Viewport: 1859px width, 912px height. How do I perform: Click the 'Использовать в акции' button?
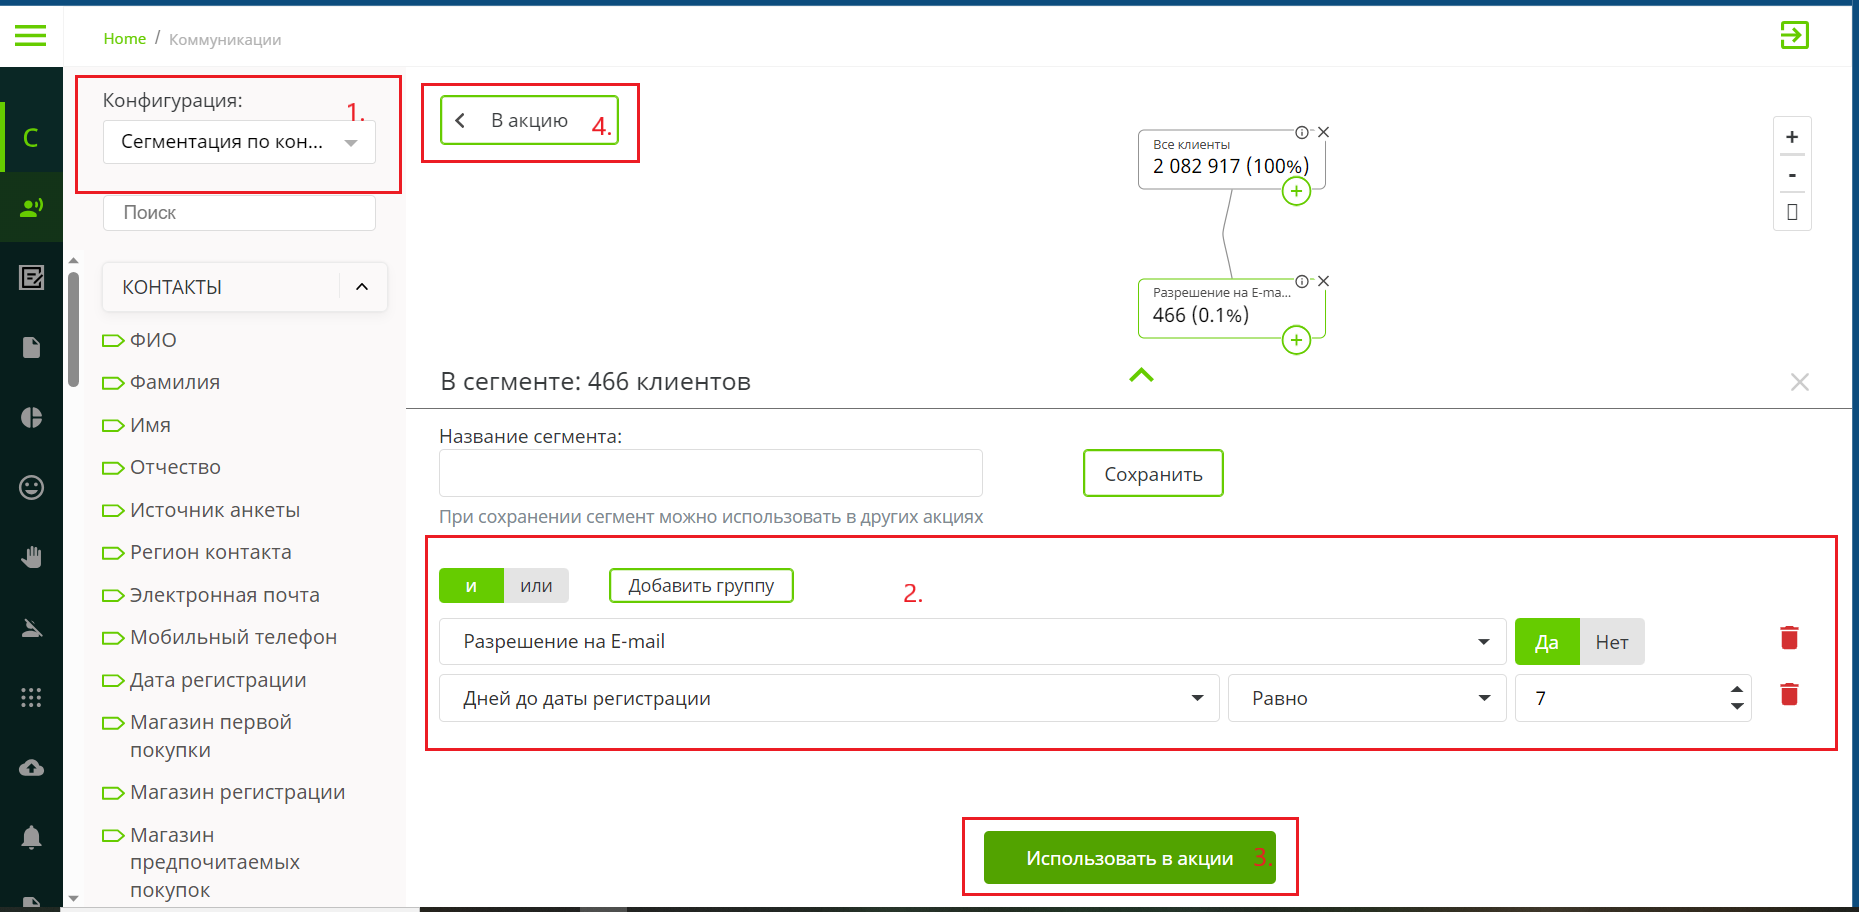[1129, 858]
